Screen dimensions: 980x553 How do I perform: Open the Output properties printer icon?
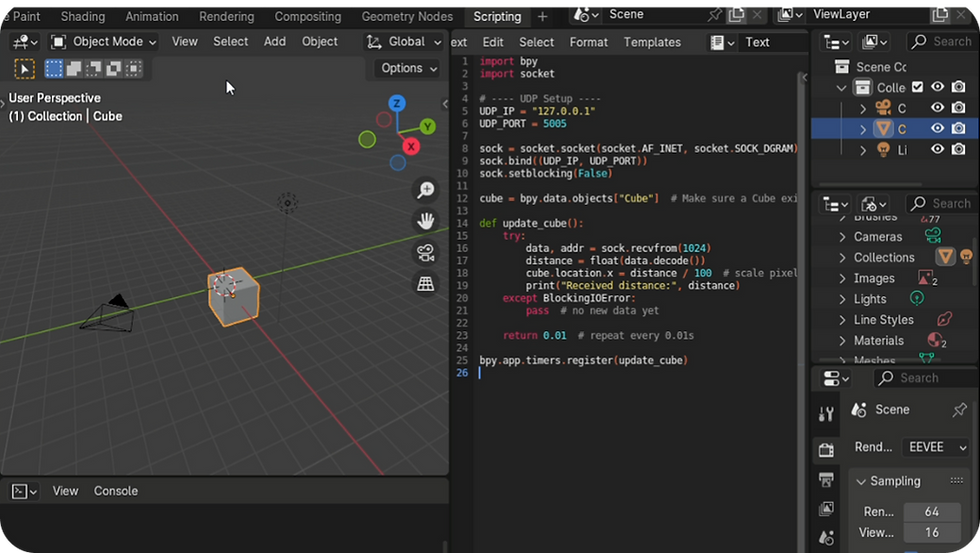(x=826, y=480)
